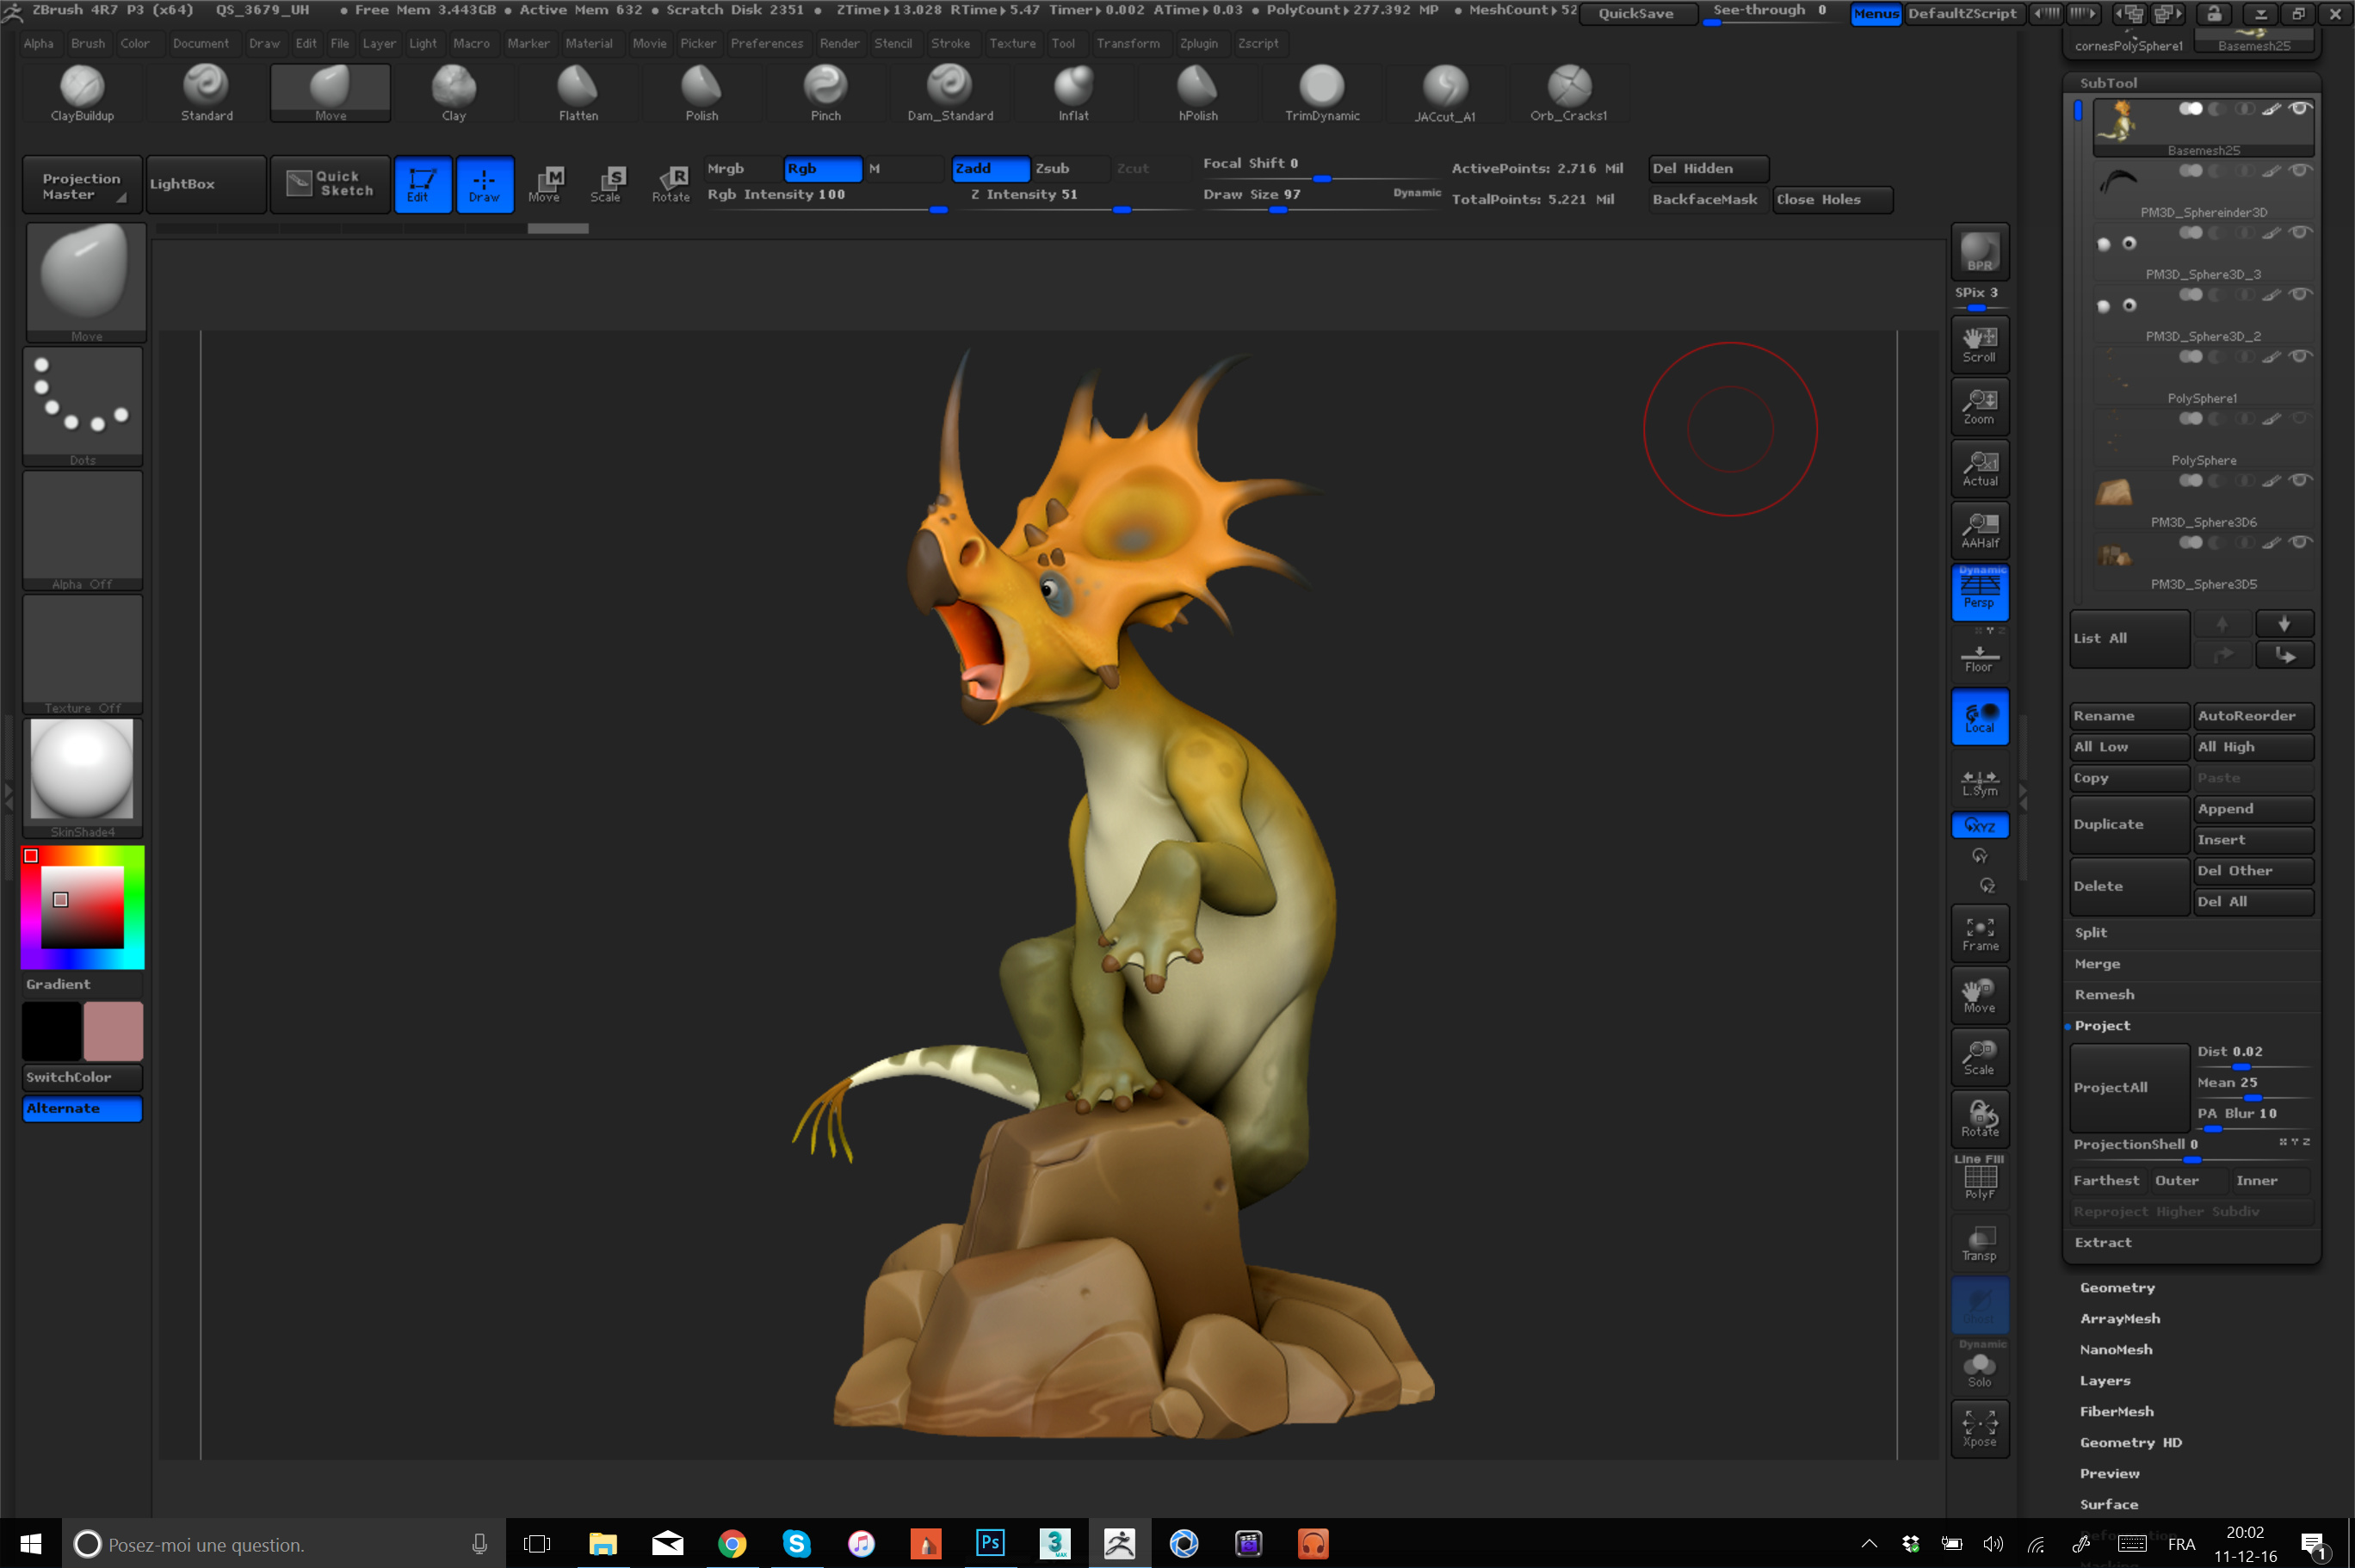Open the Material menu
Viewport: 2355px width, 1568px height.
coord(589,43)
